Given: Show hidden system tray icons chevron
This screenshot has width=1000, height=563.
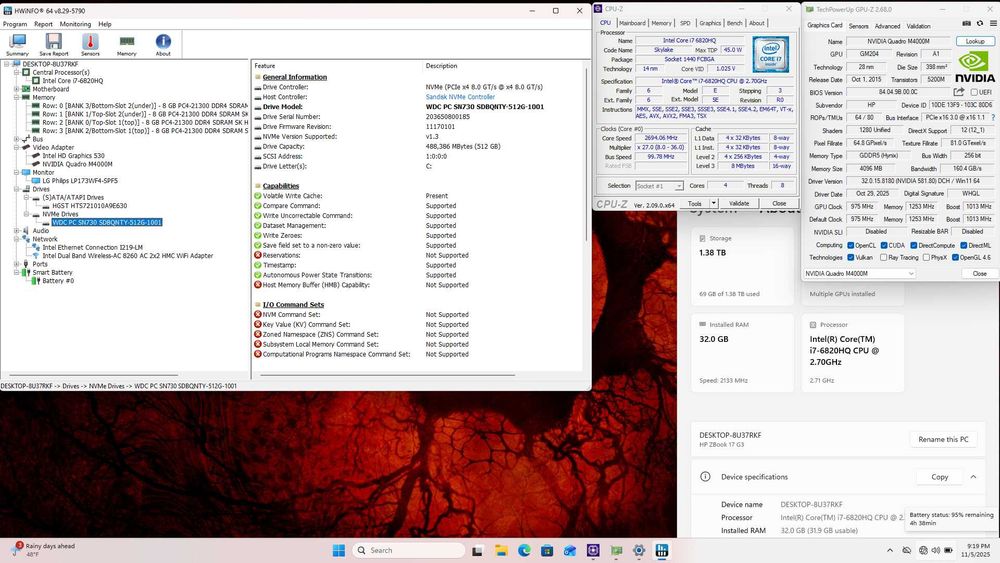Looking at the screenshot, I should click(x=890, y=550).
